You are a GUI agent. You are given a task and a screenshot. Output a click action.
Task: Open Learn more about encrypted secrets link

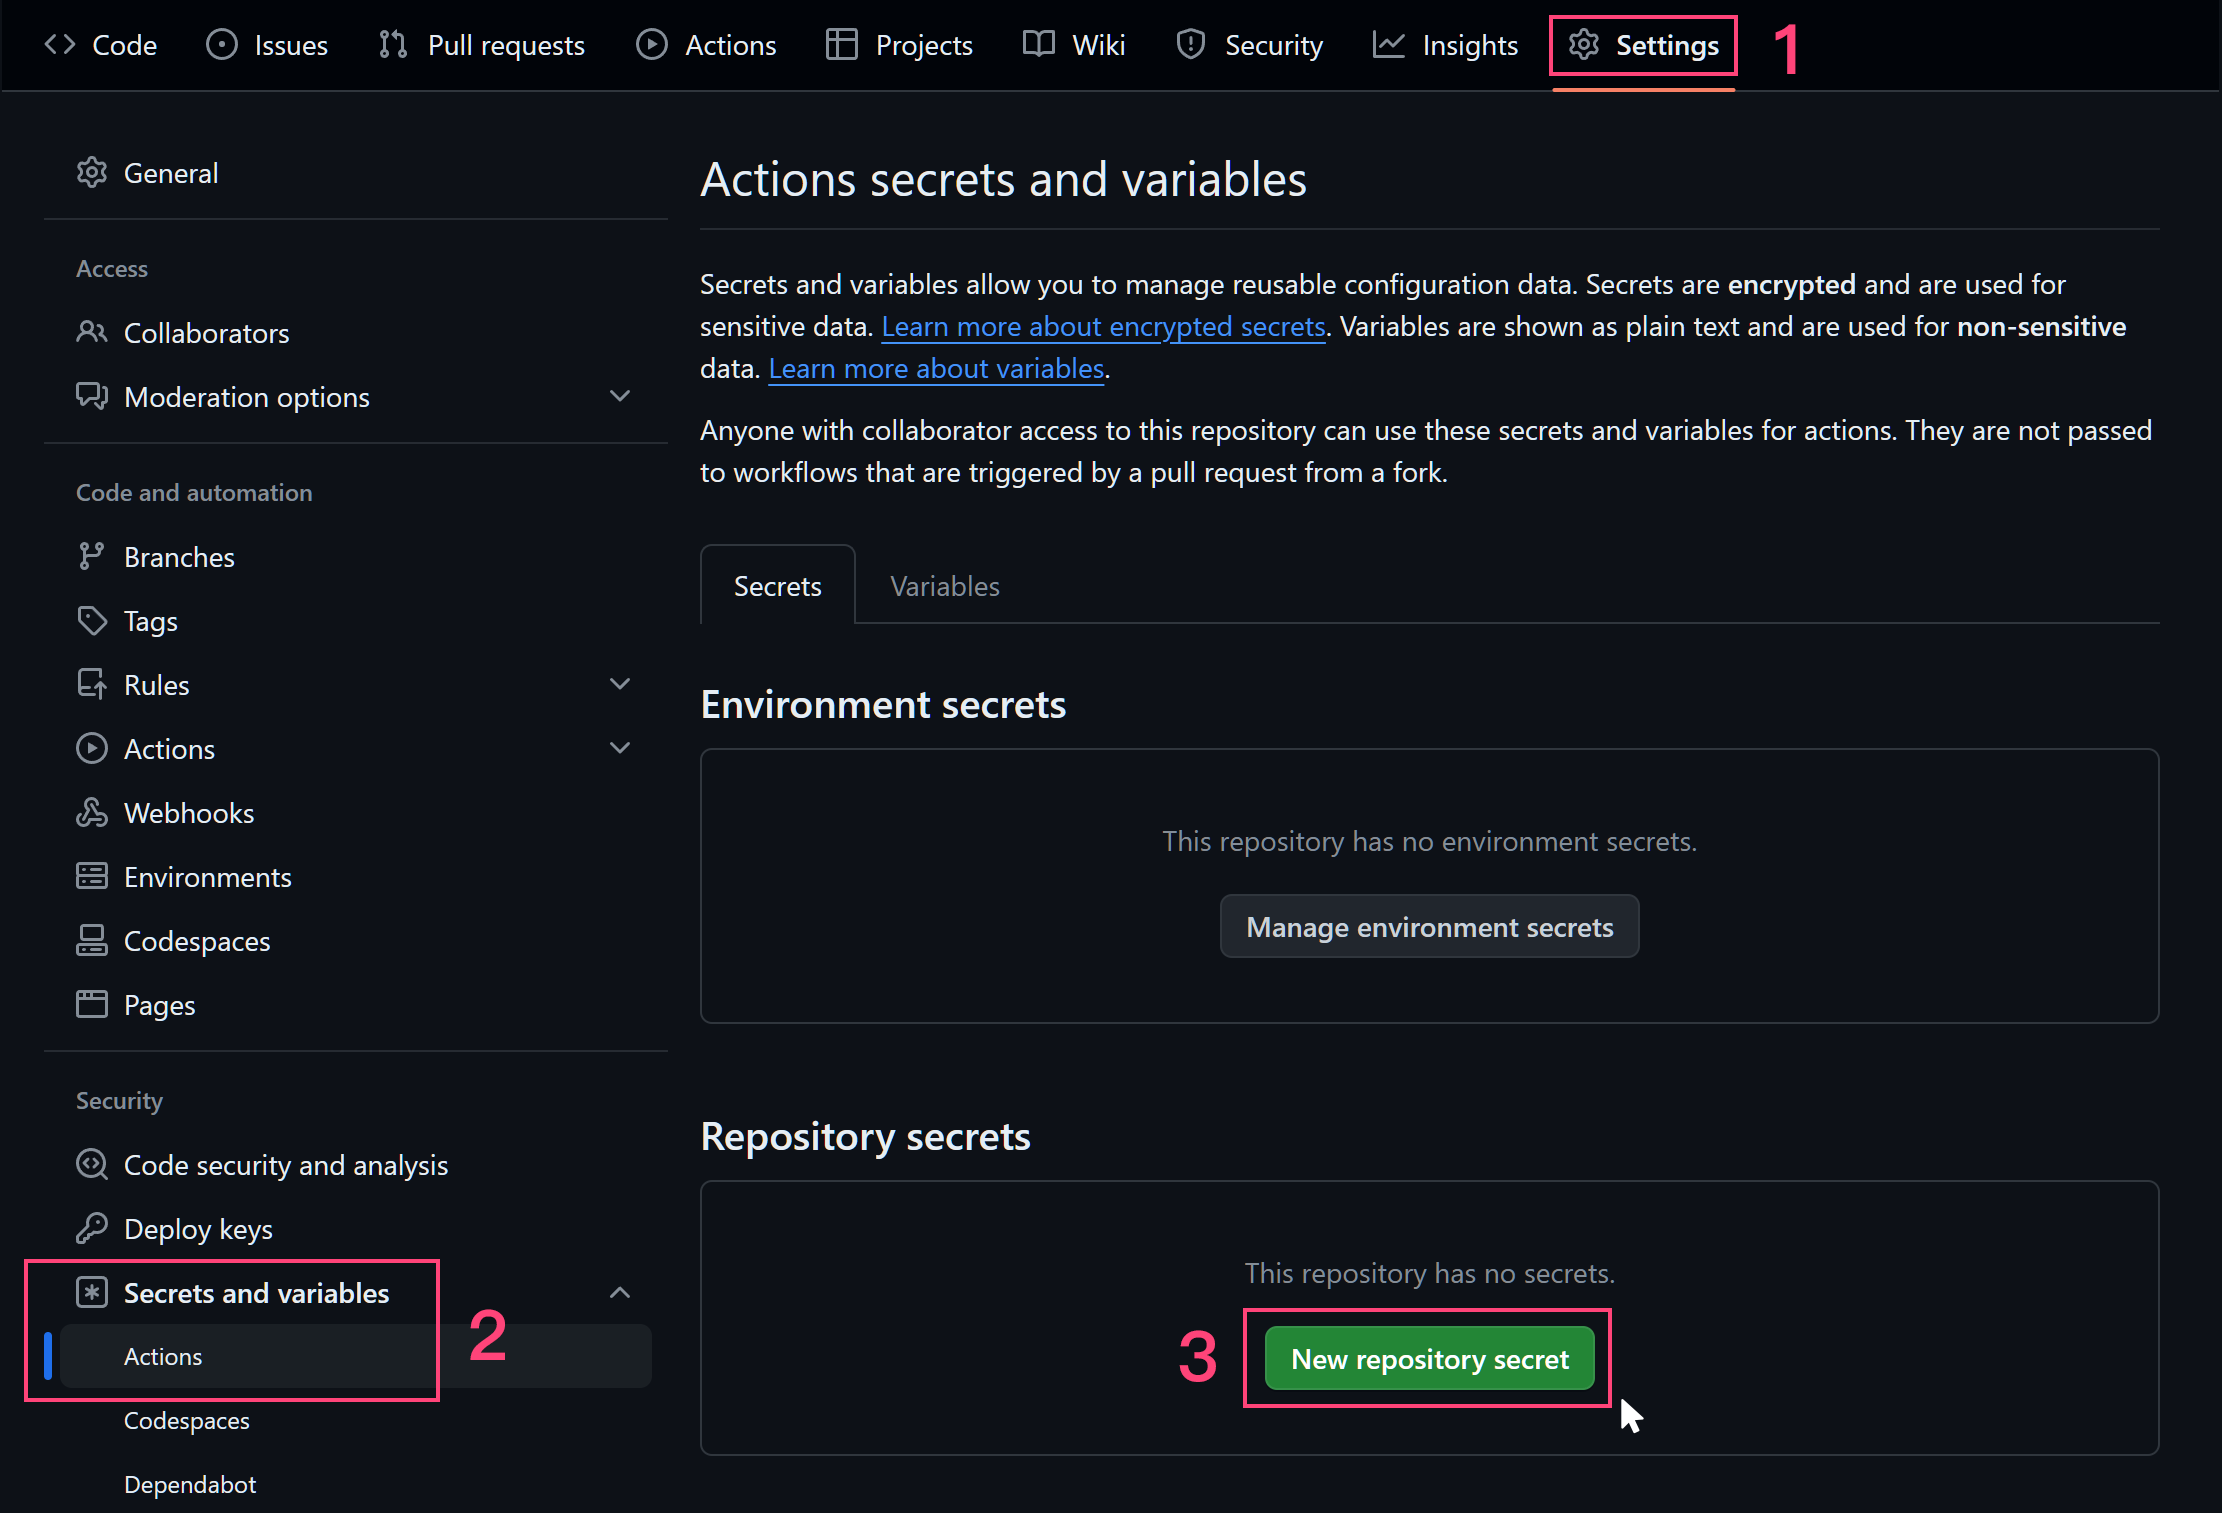click(1103, 327)
